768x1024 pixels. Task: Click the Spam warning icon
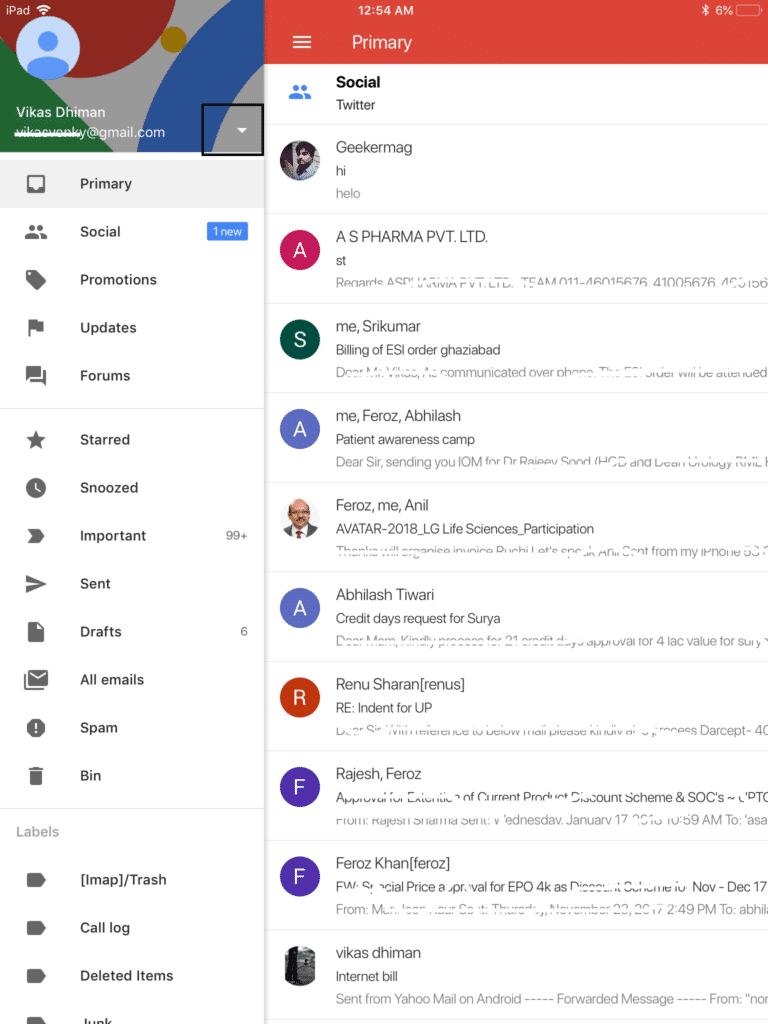tap(36, 728)
